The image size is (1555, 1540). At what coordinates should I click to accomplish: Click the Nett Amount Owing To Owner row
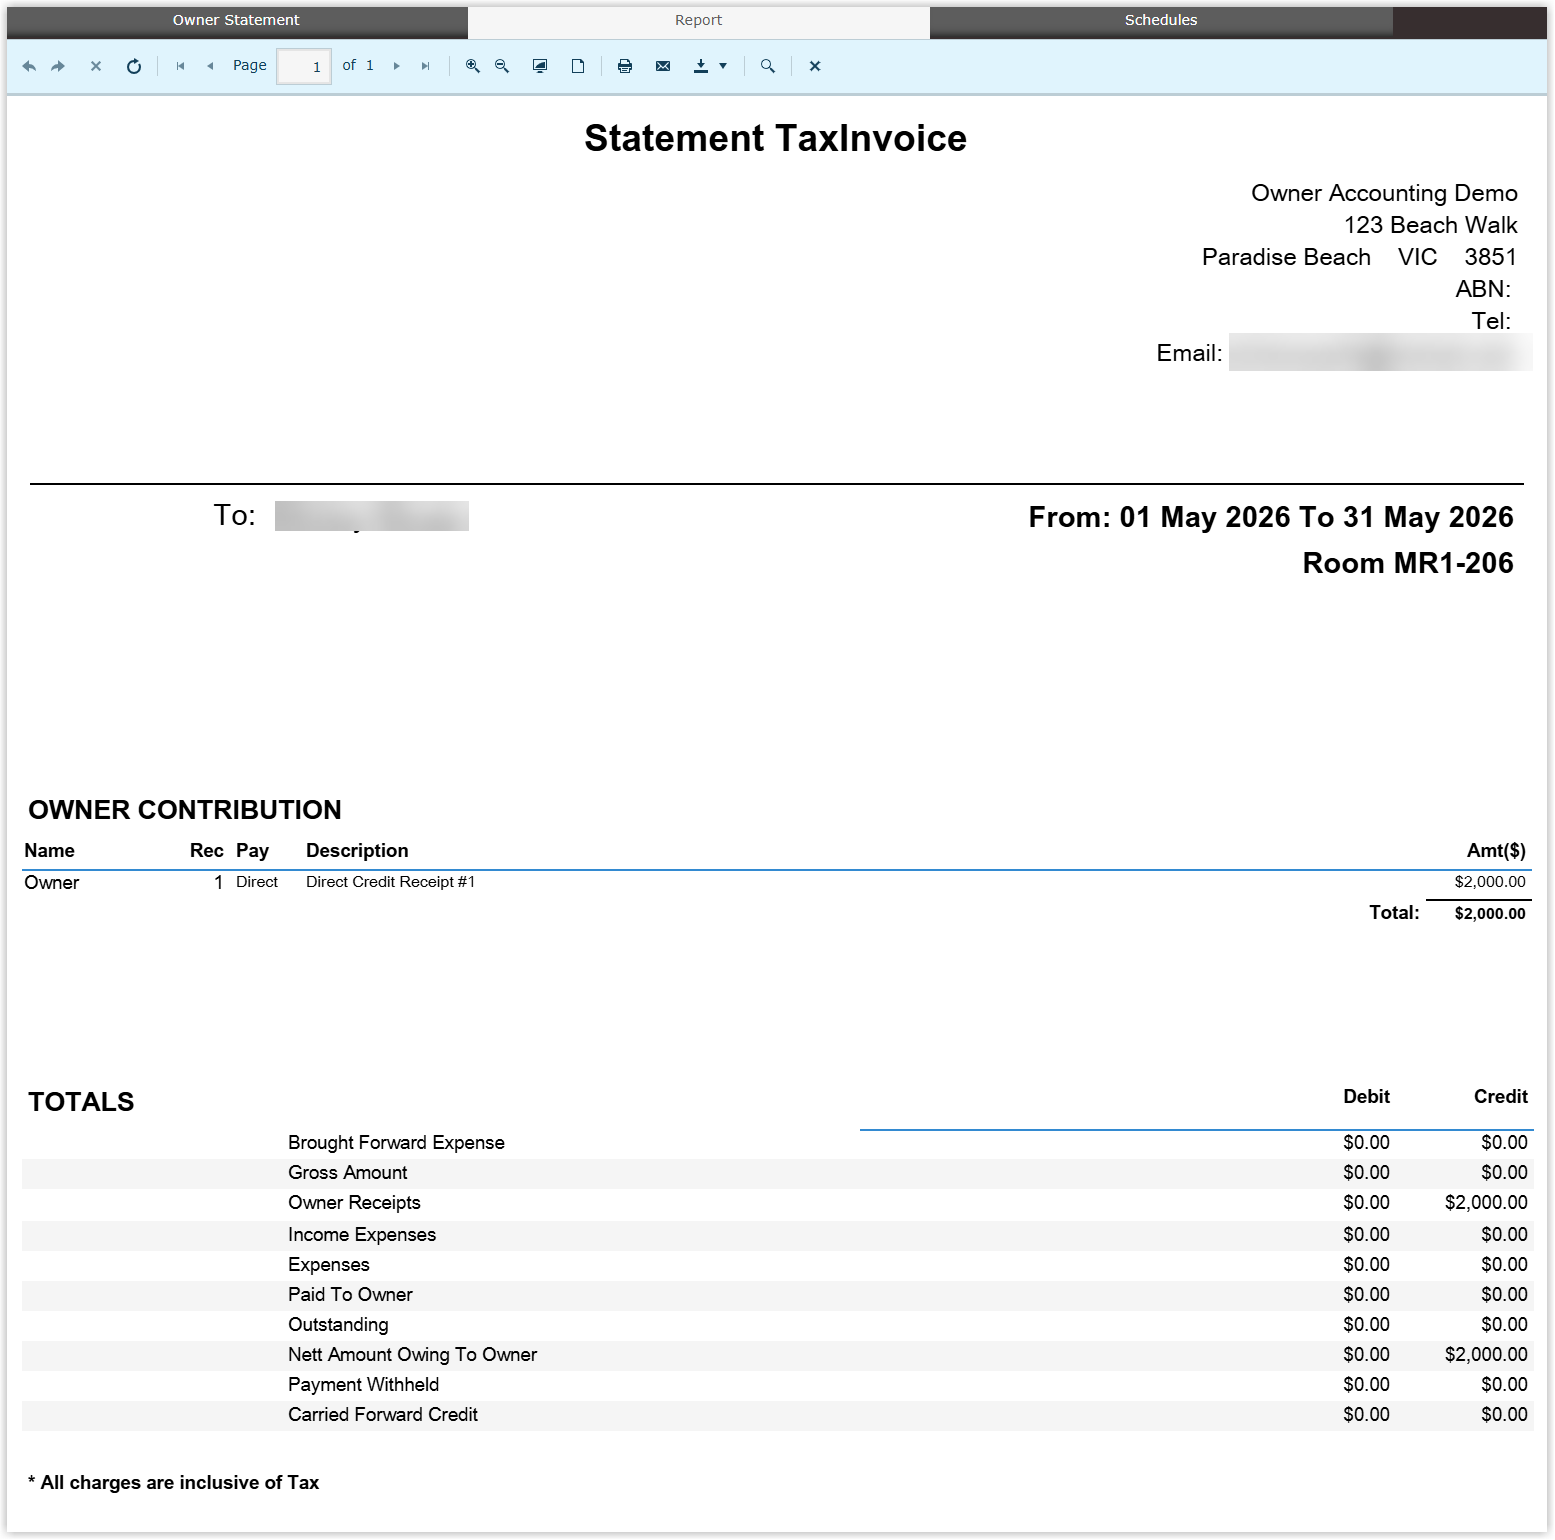778,1355
